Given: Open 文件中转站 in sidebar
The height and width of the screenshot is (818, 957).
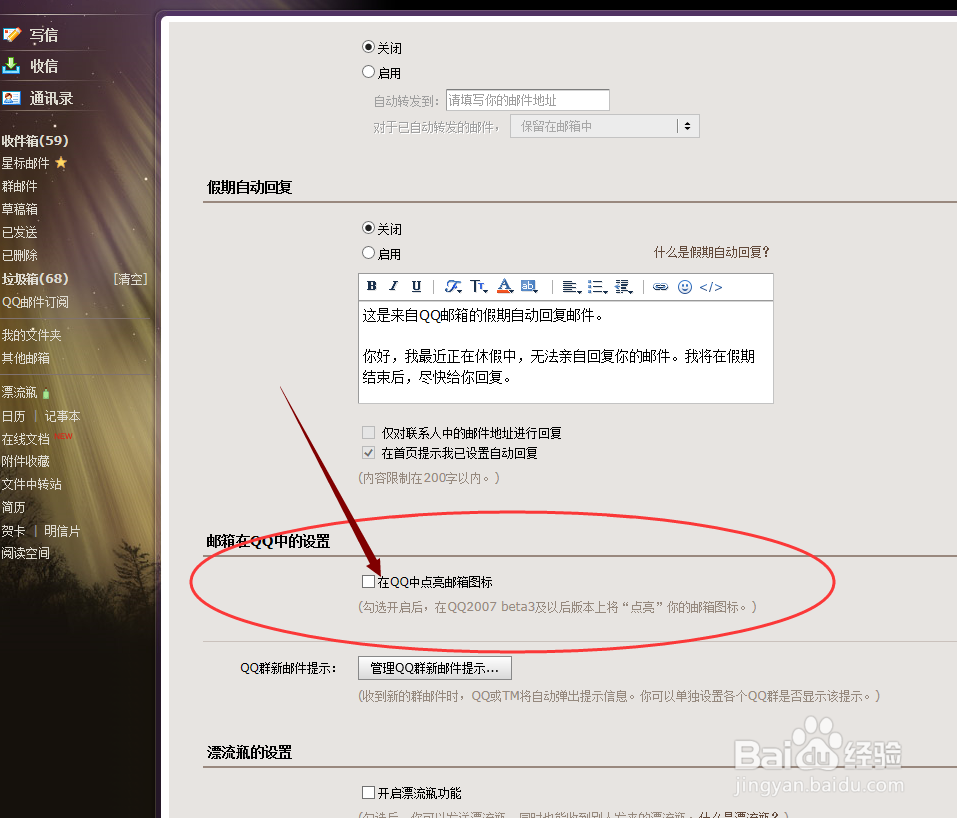Looking at the screenshot, I should (x=32, y=485).
